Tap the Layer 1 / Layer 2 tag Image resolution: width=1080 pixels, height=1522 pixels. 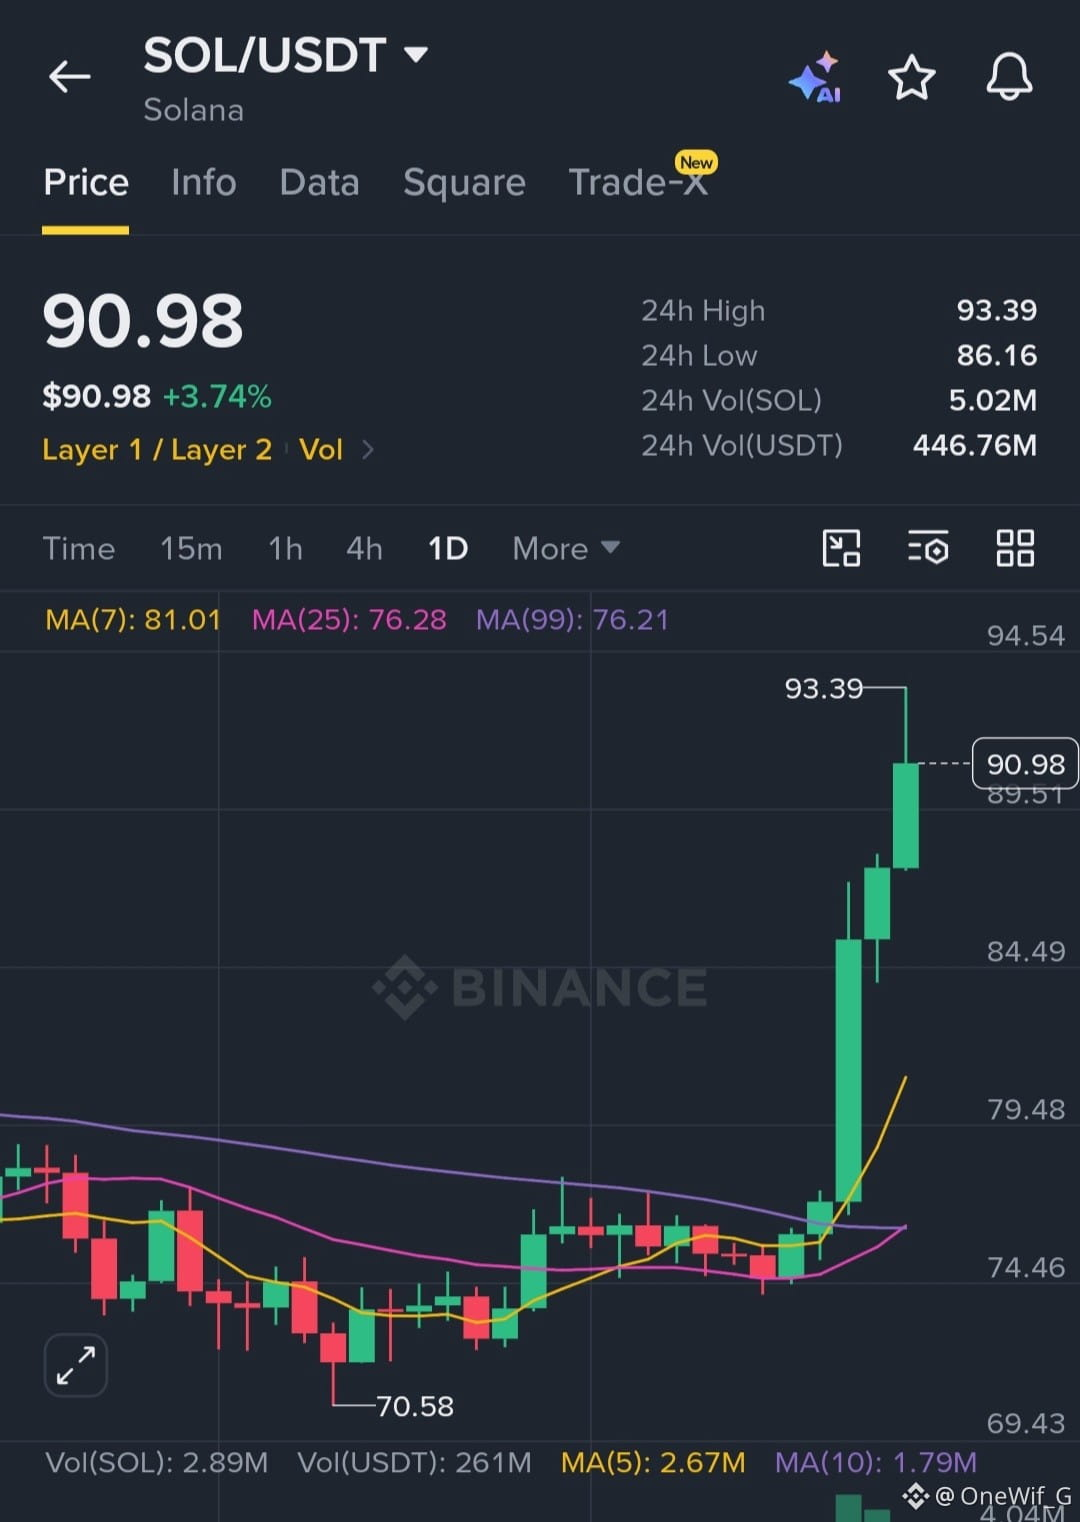(x=157, y=450)
